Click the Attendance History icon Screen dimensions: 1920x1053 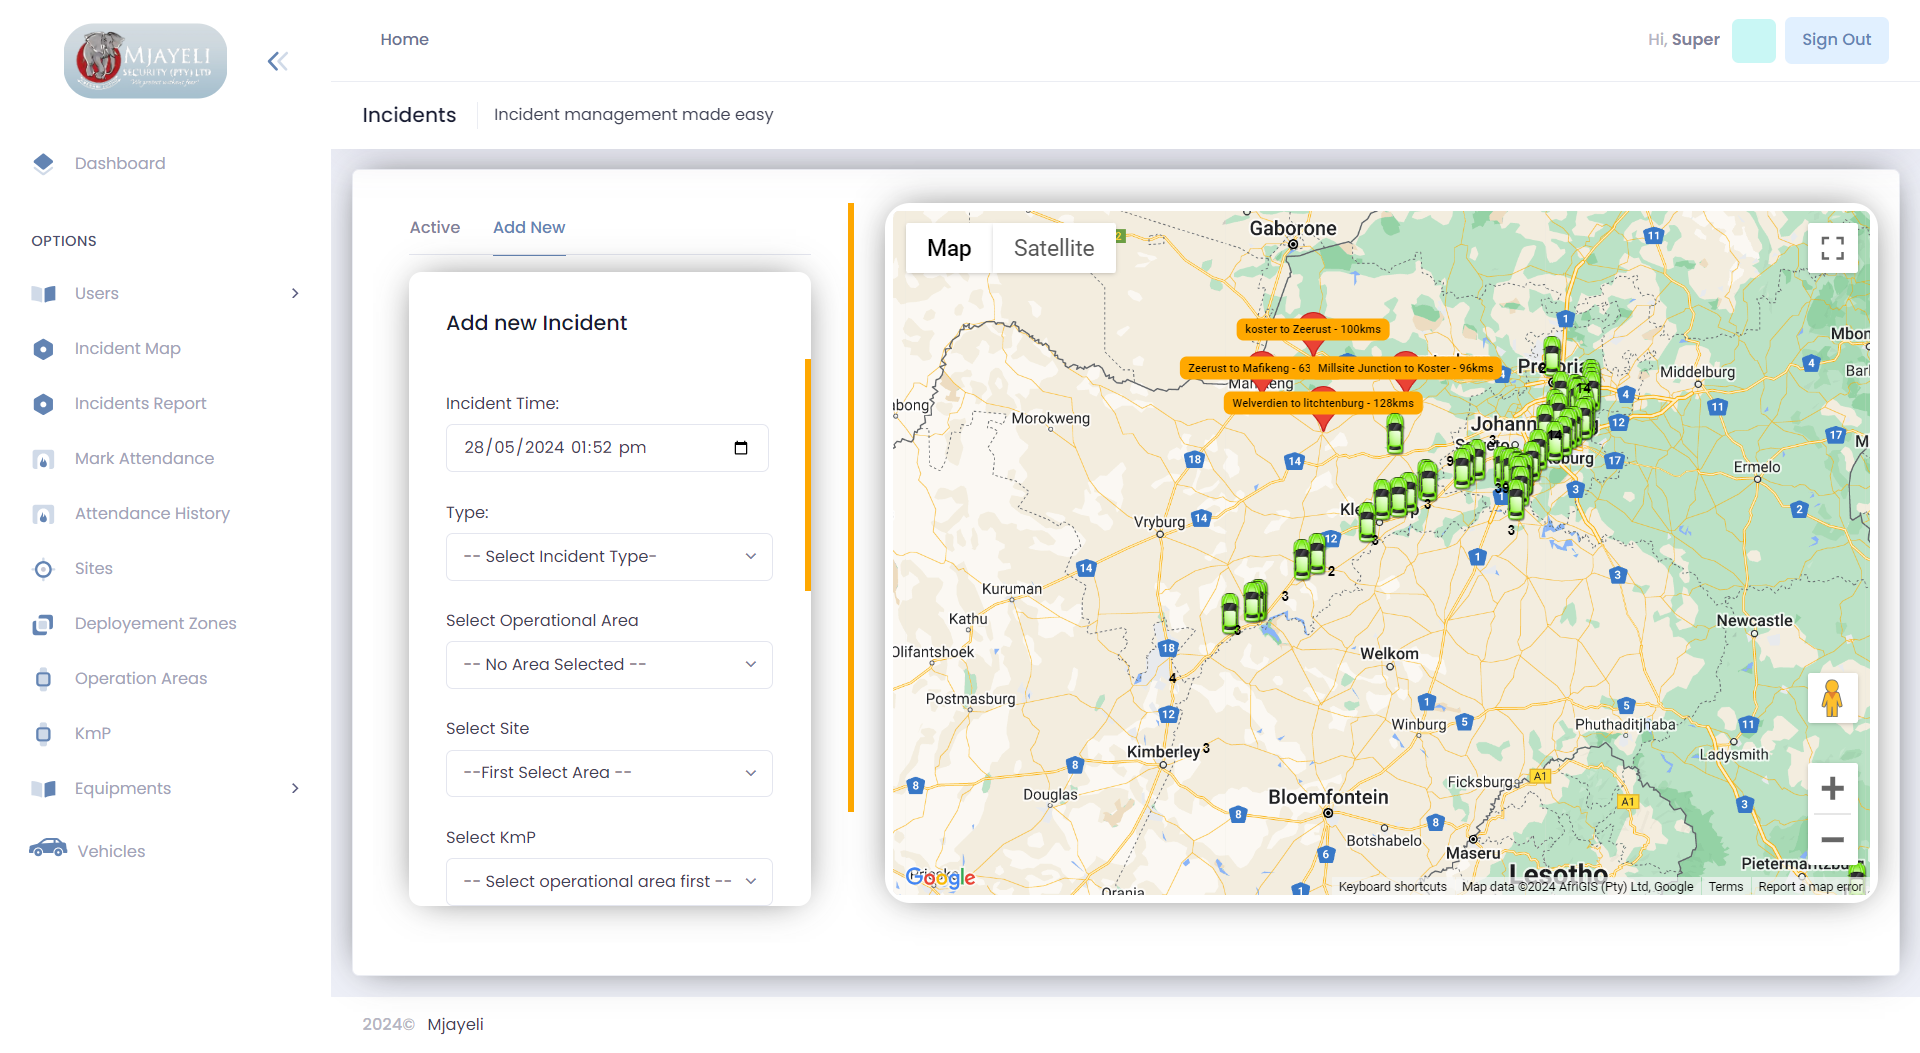(x=43, y=513)
